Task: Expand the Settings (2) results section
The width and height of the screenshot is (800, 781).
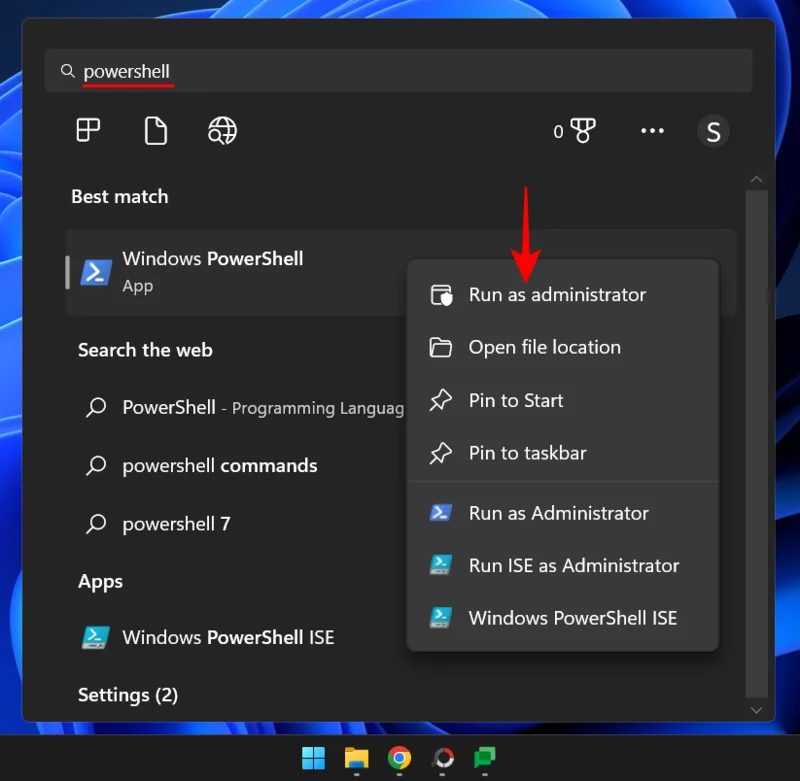Action: coord(128,694)
